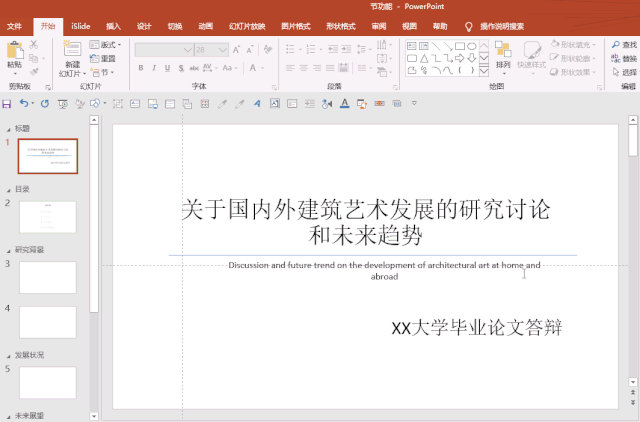Click the align left paragraph icon
This screenshot has height=422, width=640.
pos(290,68)
